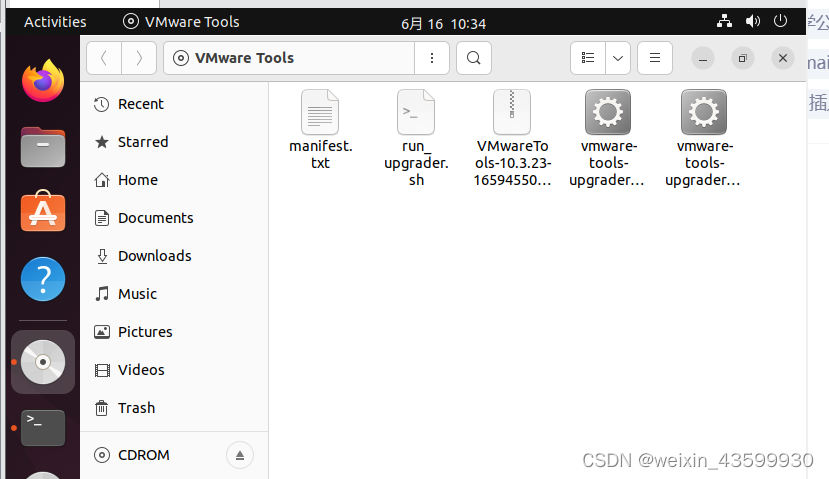
Task: Click the VMware Tools path bar location
Action: tap(289, 58)
